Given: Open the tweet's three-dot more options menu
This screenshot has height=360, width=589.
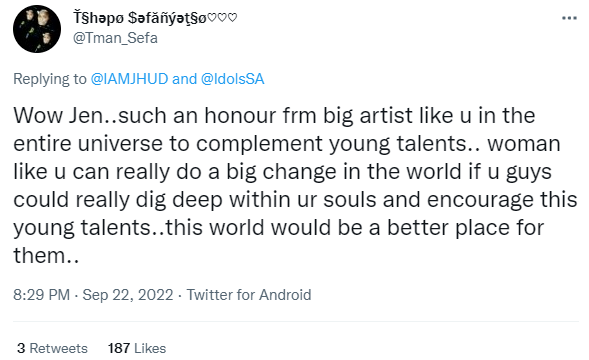Looking at the screenshot, I should tap(569, 18).
